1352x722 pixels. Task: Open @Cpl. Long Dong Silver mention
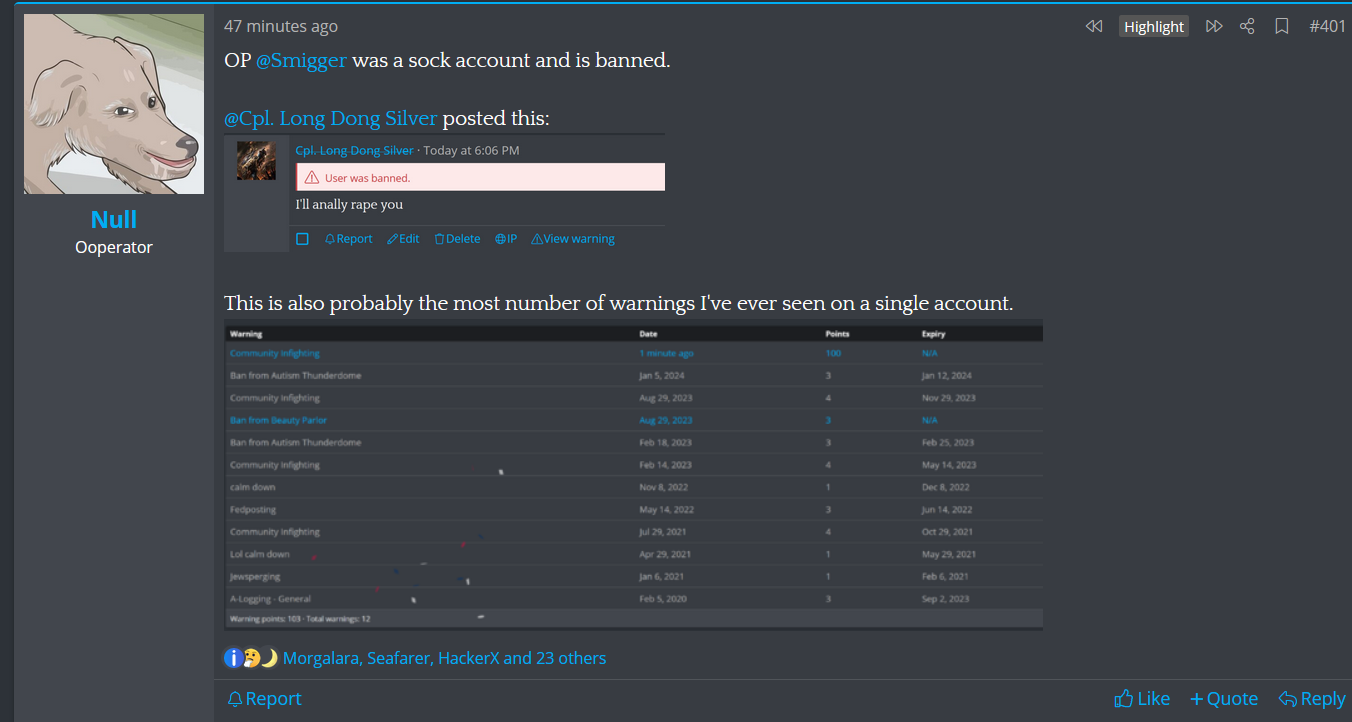coord(330,118)
